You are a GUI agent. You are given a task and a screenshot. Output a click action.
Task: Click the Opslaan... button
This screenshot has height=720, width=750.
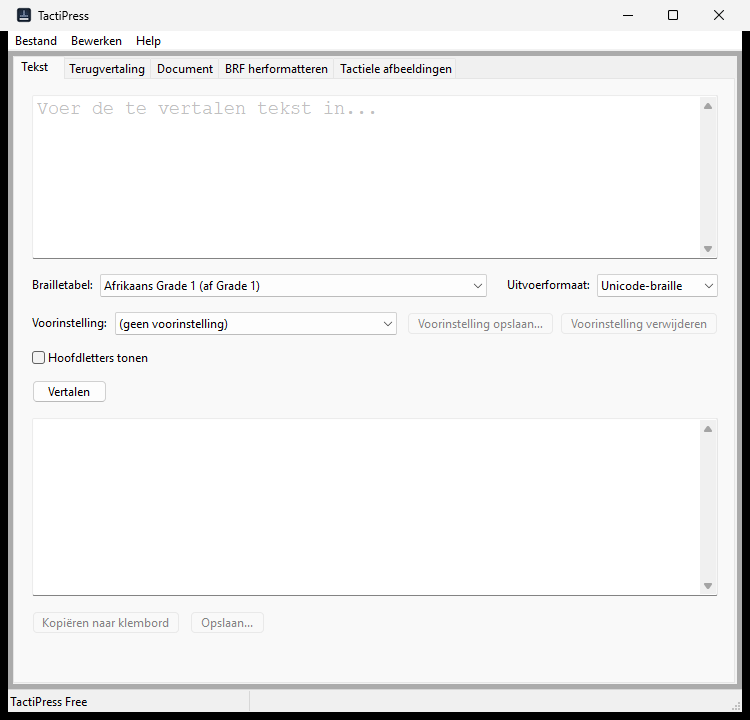click(227, 623)
